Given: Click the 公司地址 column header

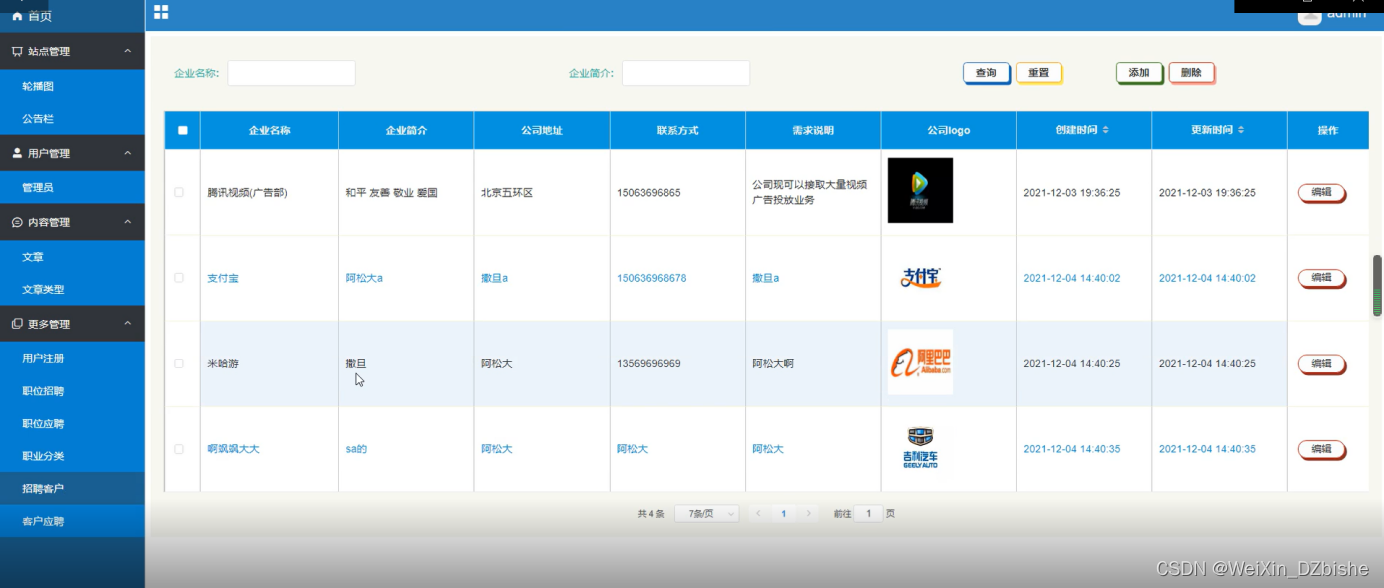Looking at the screenshot, I should (x=541, y=130).
